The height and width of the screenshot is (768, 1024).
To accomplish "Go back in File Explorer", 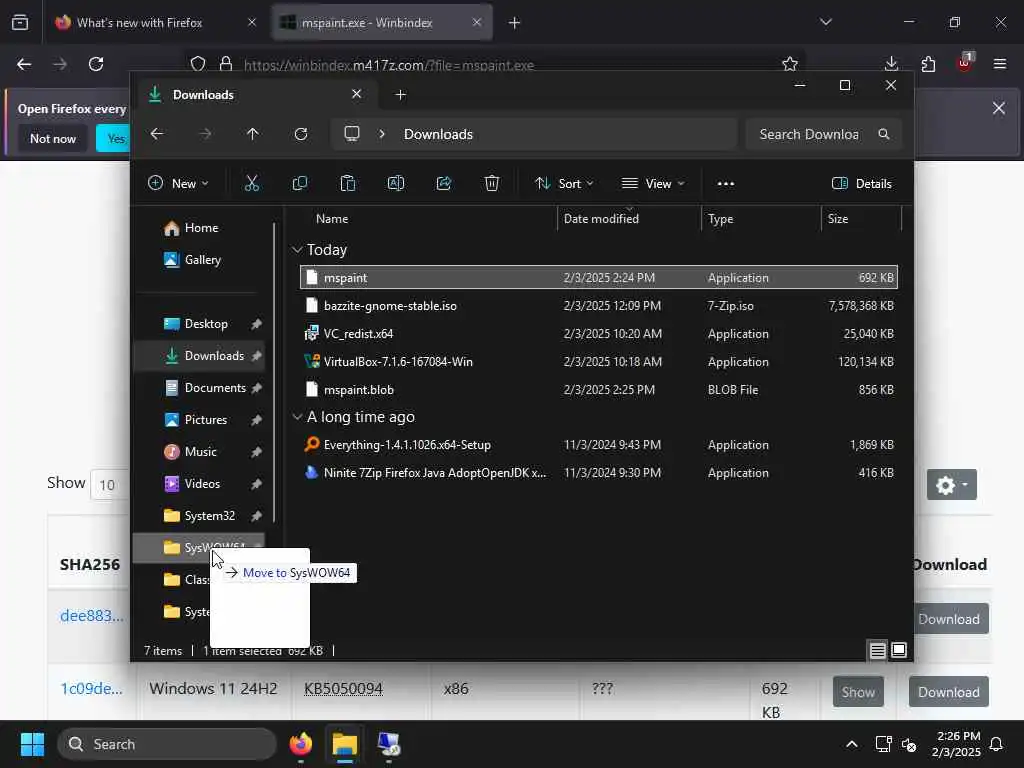I will (x=157, y=134).
